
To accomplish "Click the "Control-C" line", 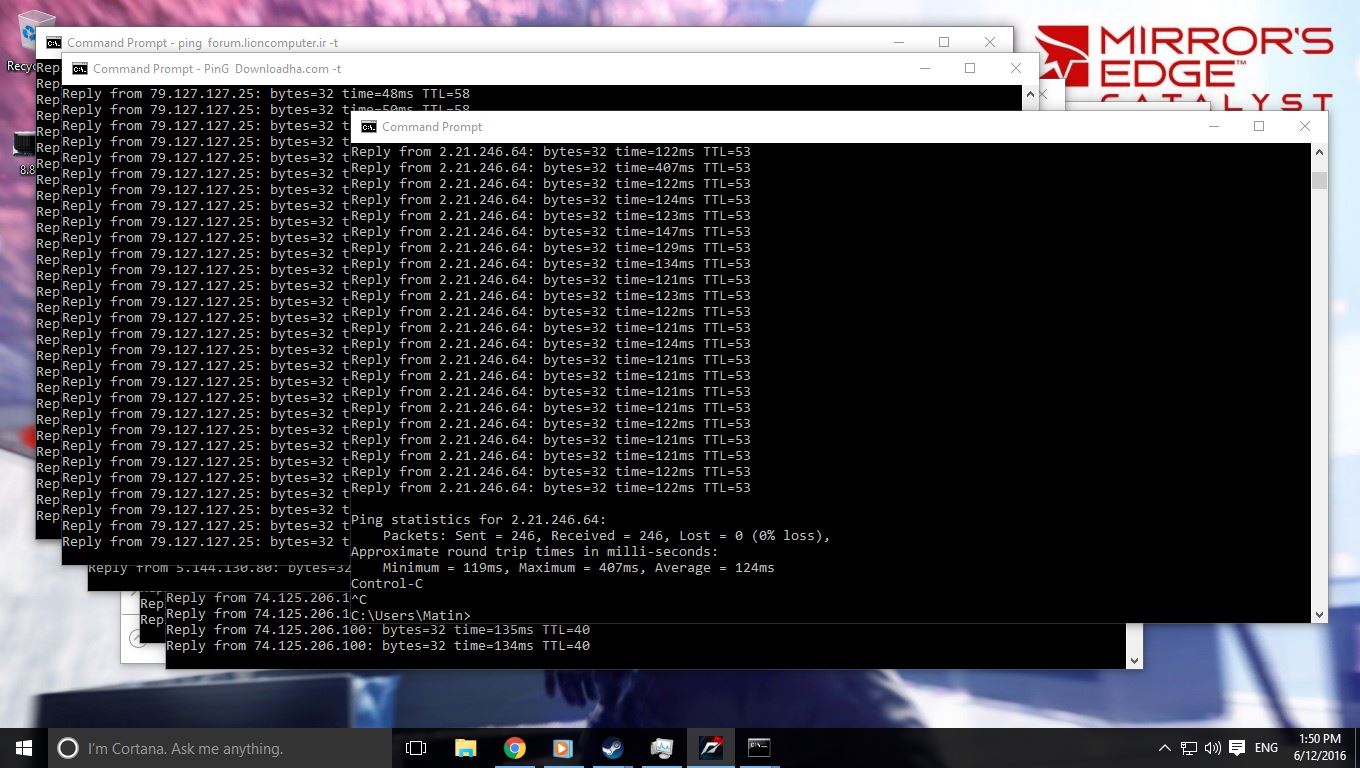I will (387, 584).
